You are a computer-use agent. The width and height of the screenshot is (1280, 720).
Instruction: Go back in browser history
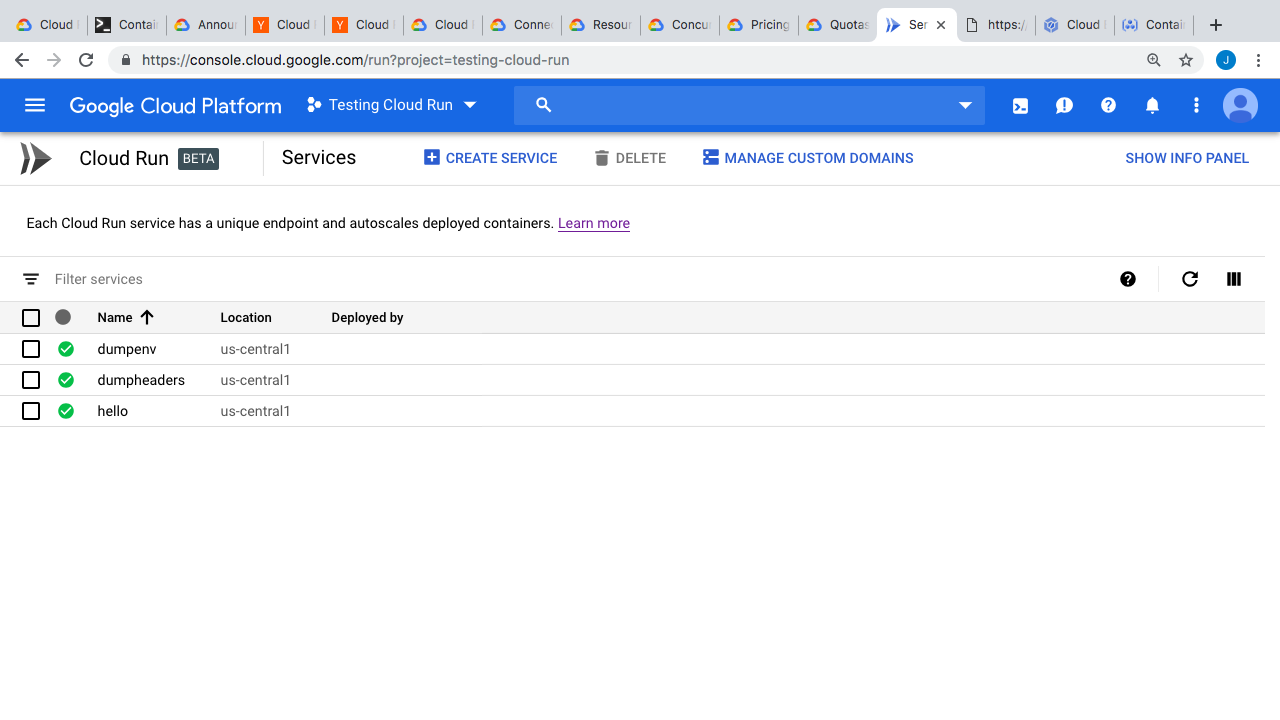(x=22, y=60)
